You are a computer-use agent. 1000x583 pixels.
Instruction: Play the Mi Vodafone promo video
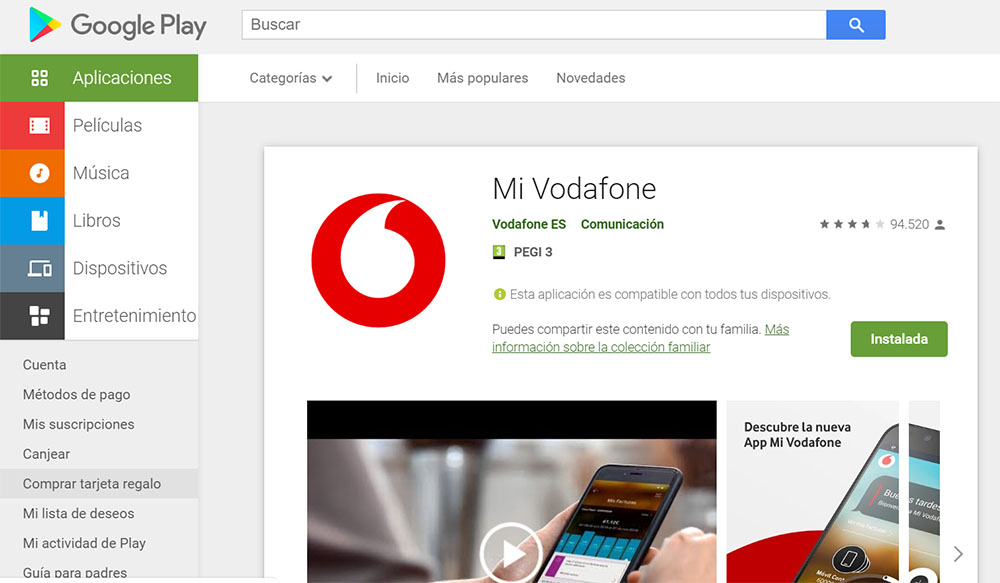(511, 553)
